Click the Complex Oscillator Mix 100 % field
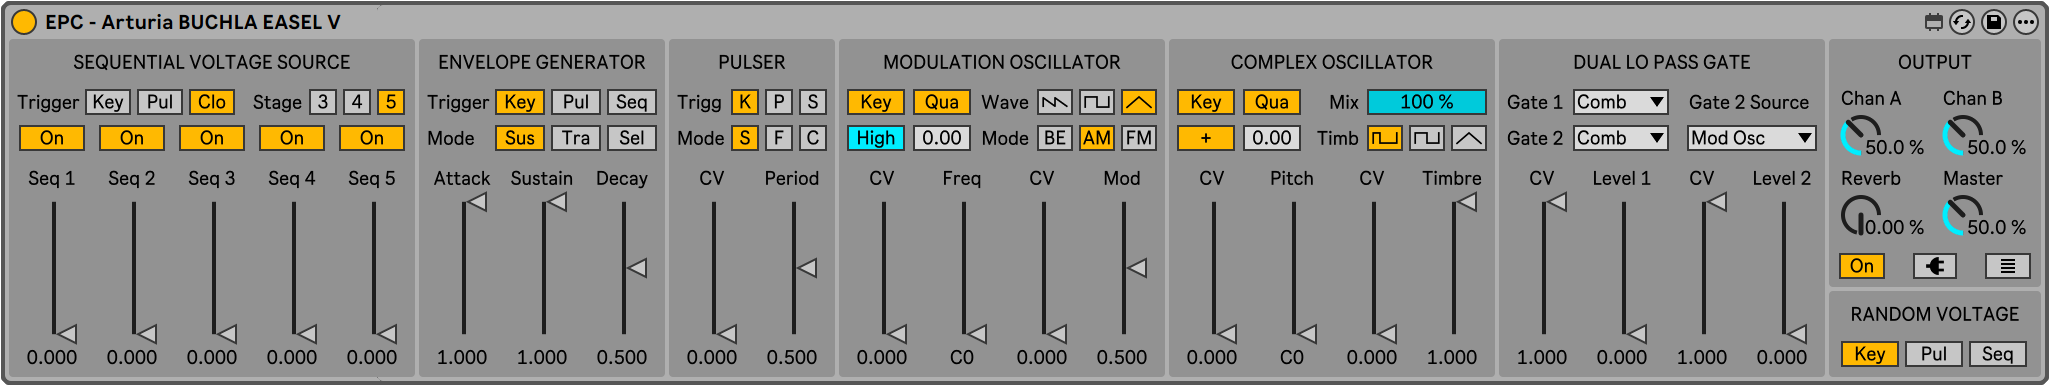The height and width of the screenshot is (386, 2050). [1427, 102]
